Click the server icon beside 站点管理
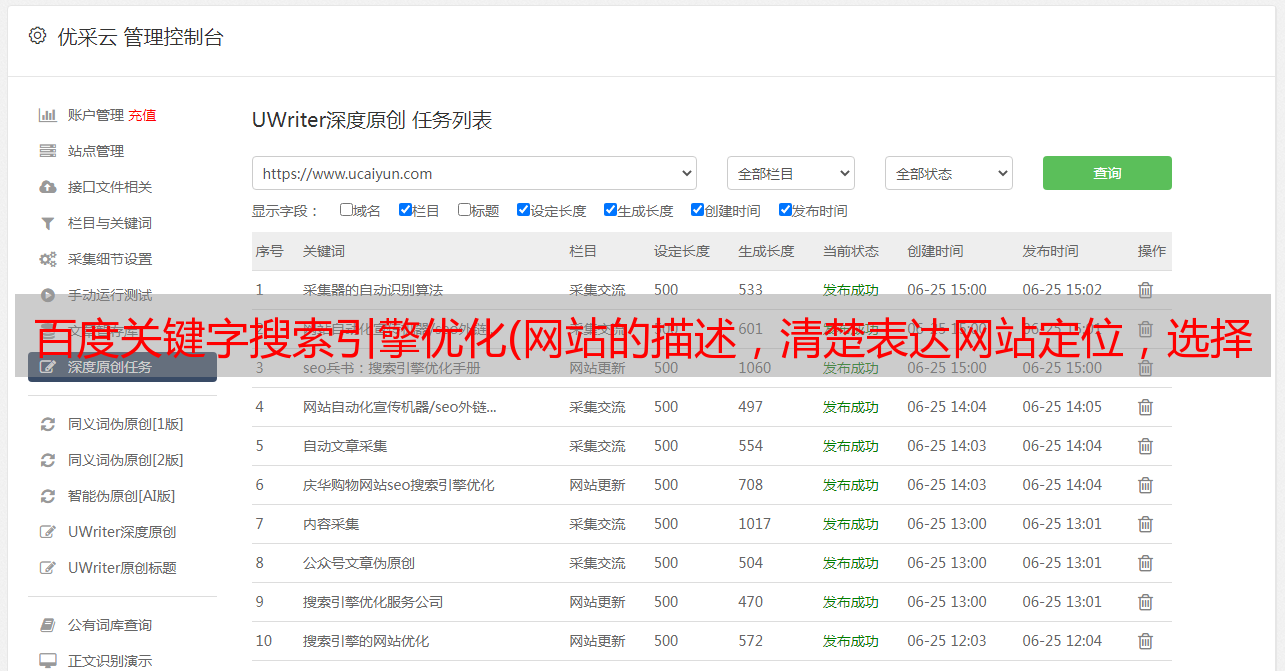 tap(47, 151)
